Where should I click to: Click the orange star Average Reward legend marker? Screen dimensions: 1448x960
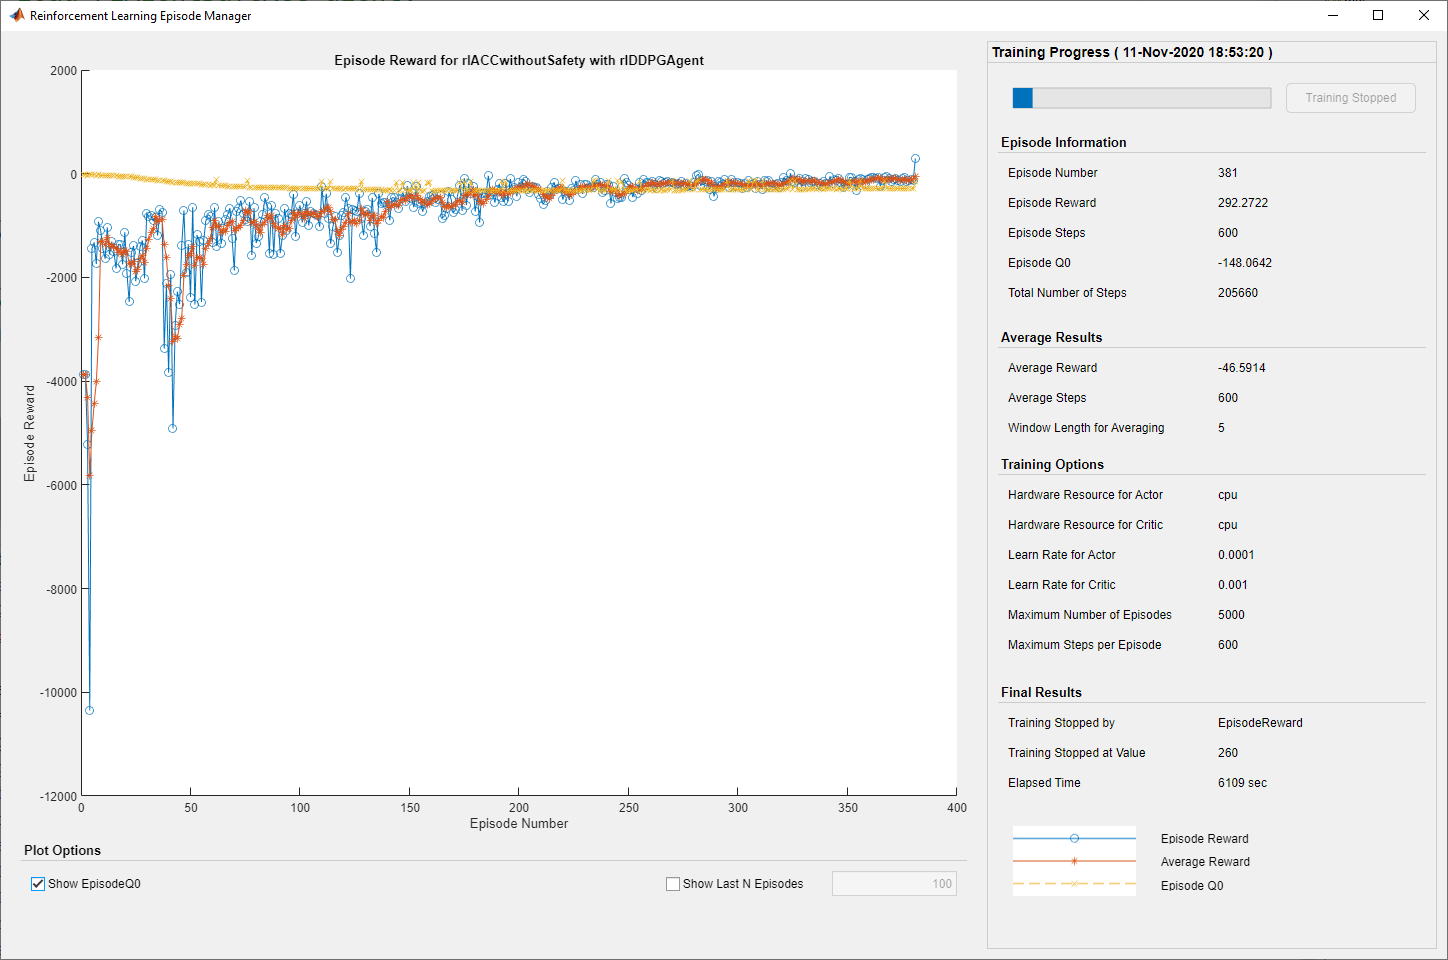click(1074, 861)
